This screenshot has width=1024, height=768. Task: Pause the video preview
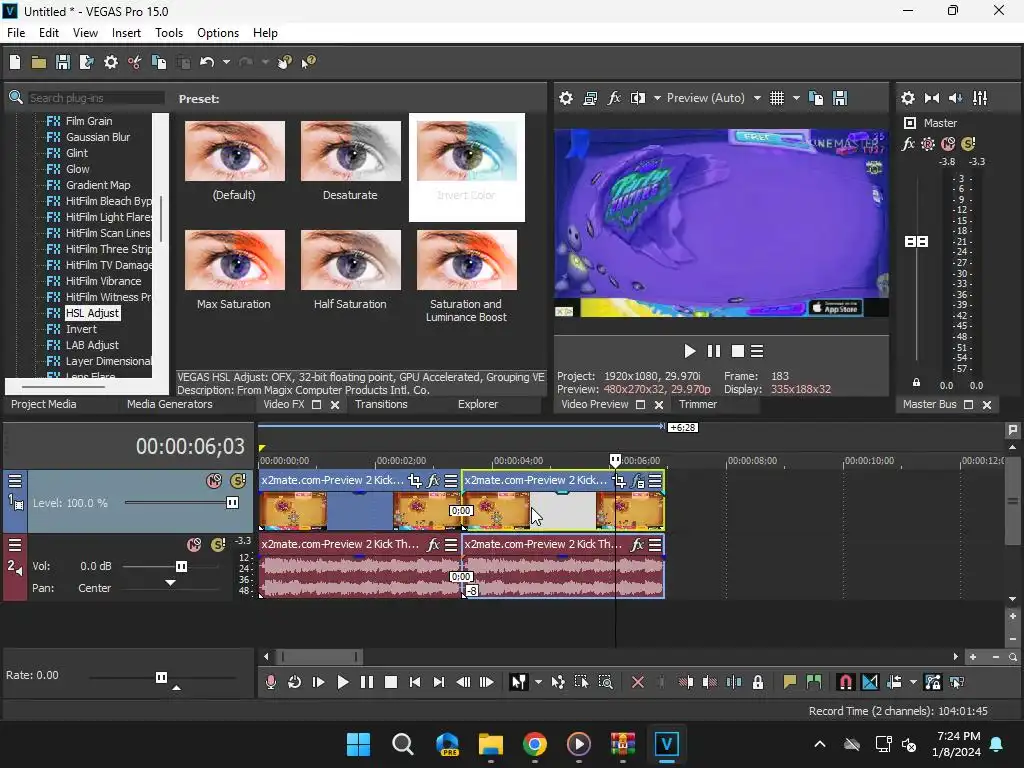click(x=714, y=351)
